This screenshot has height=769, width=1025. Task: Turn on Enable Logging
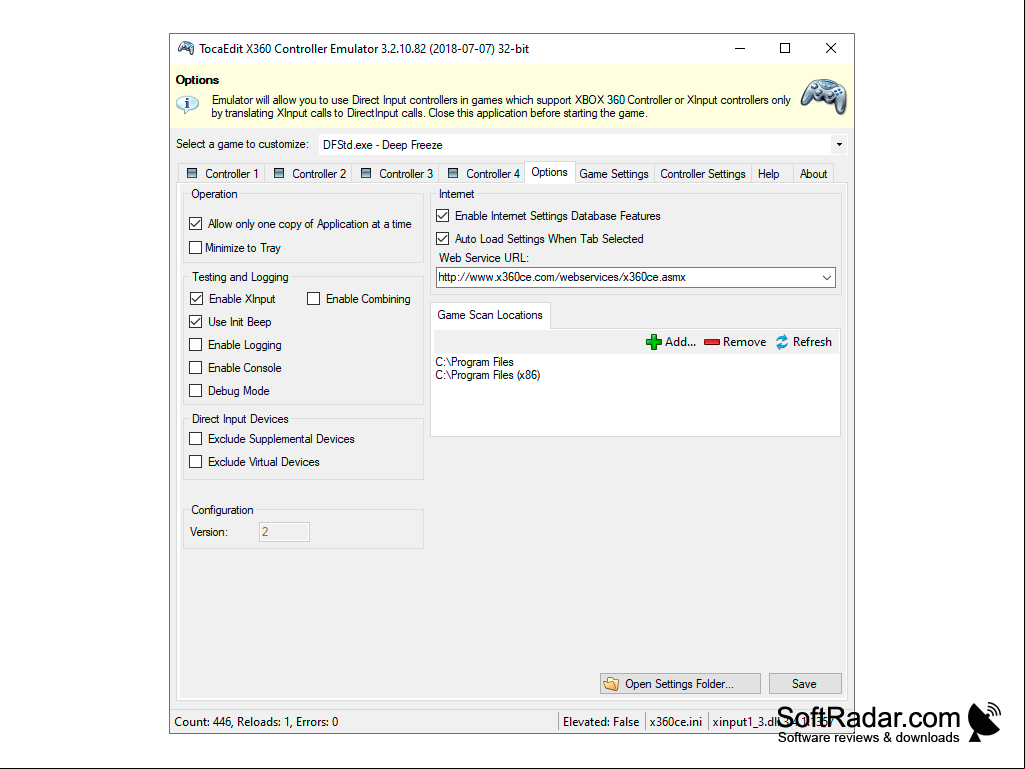[x=195, y=345]
